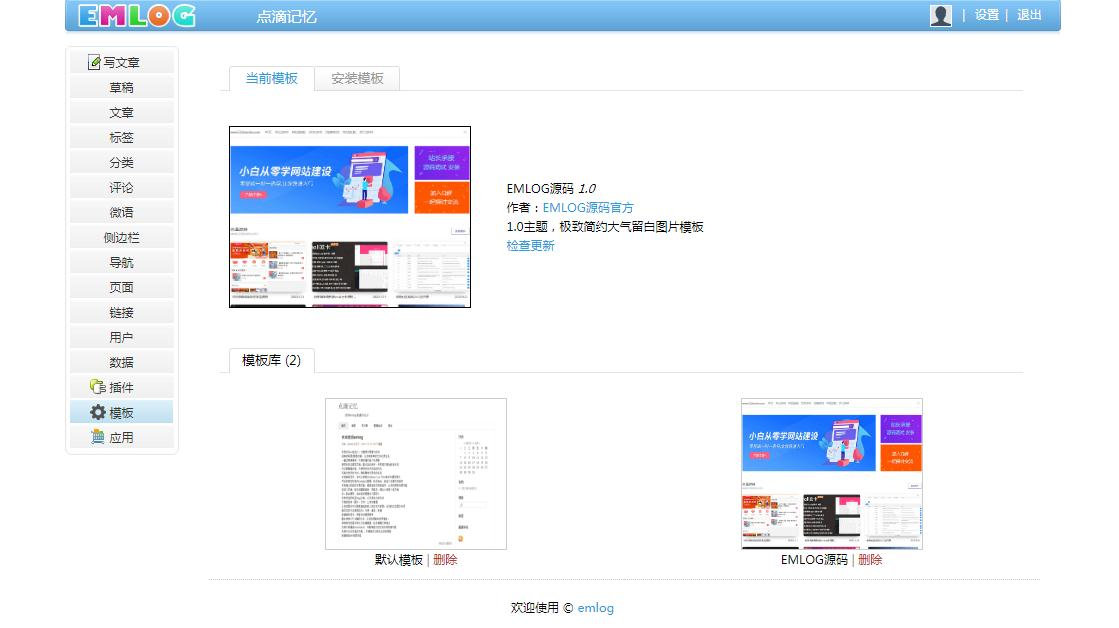Open 评论 in sidebar
1119x628 pixels.
point(121,187)
